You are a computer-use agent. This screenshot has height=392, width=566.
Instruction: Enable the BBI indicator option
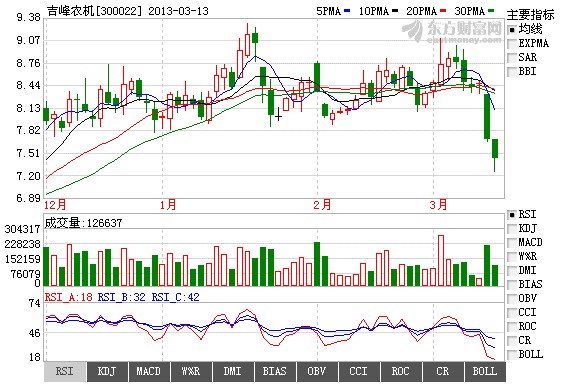pyautogui.click(x=512, y=72)
